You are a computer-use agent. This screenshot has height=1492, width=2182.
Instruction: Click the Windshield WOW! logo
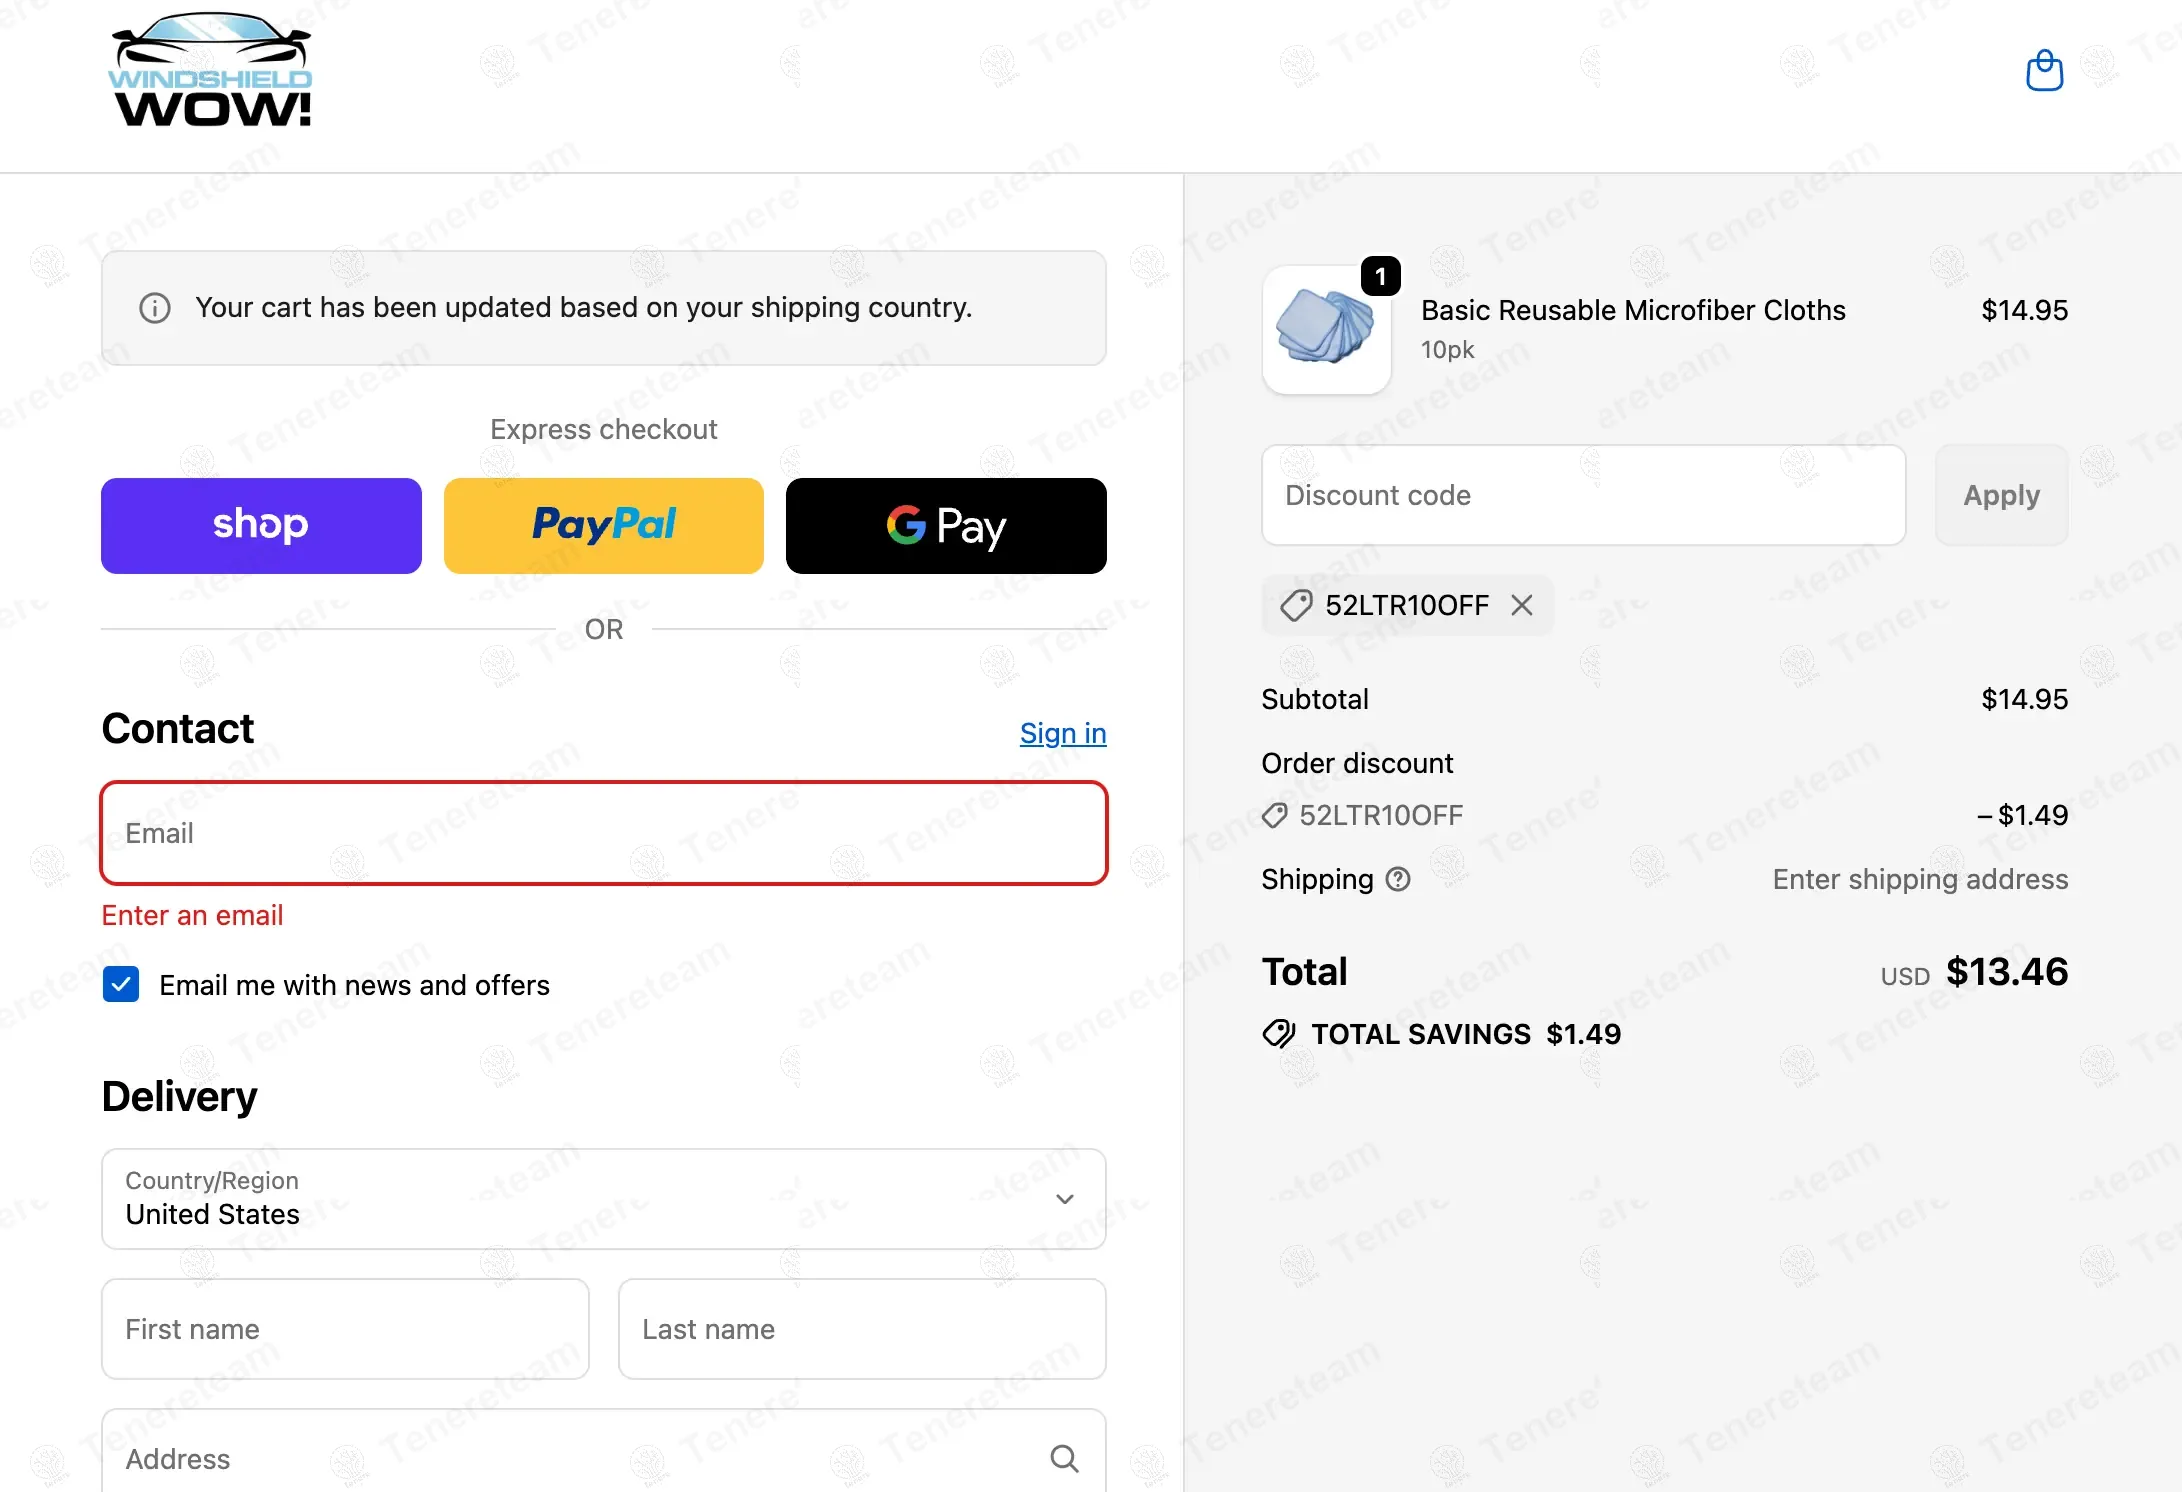(x=210, y=71)
